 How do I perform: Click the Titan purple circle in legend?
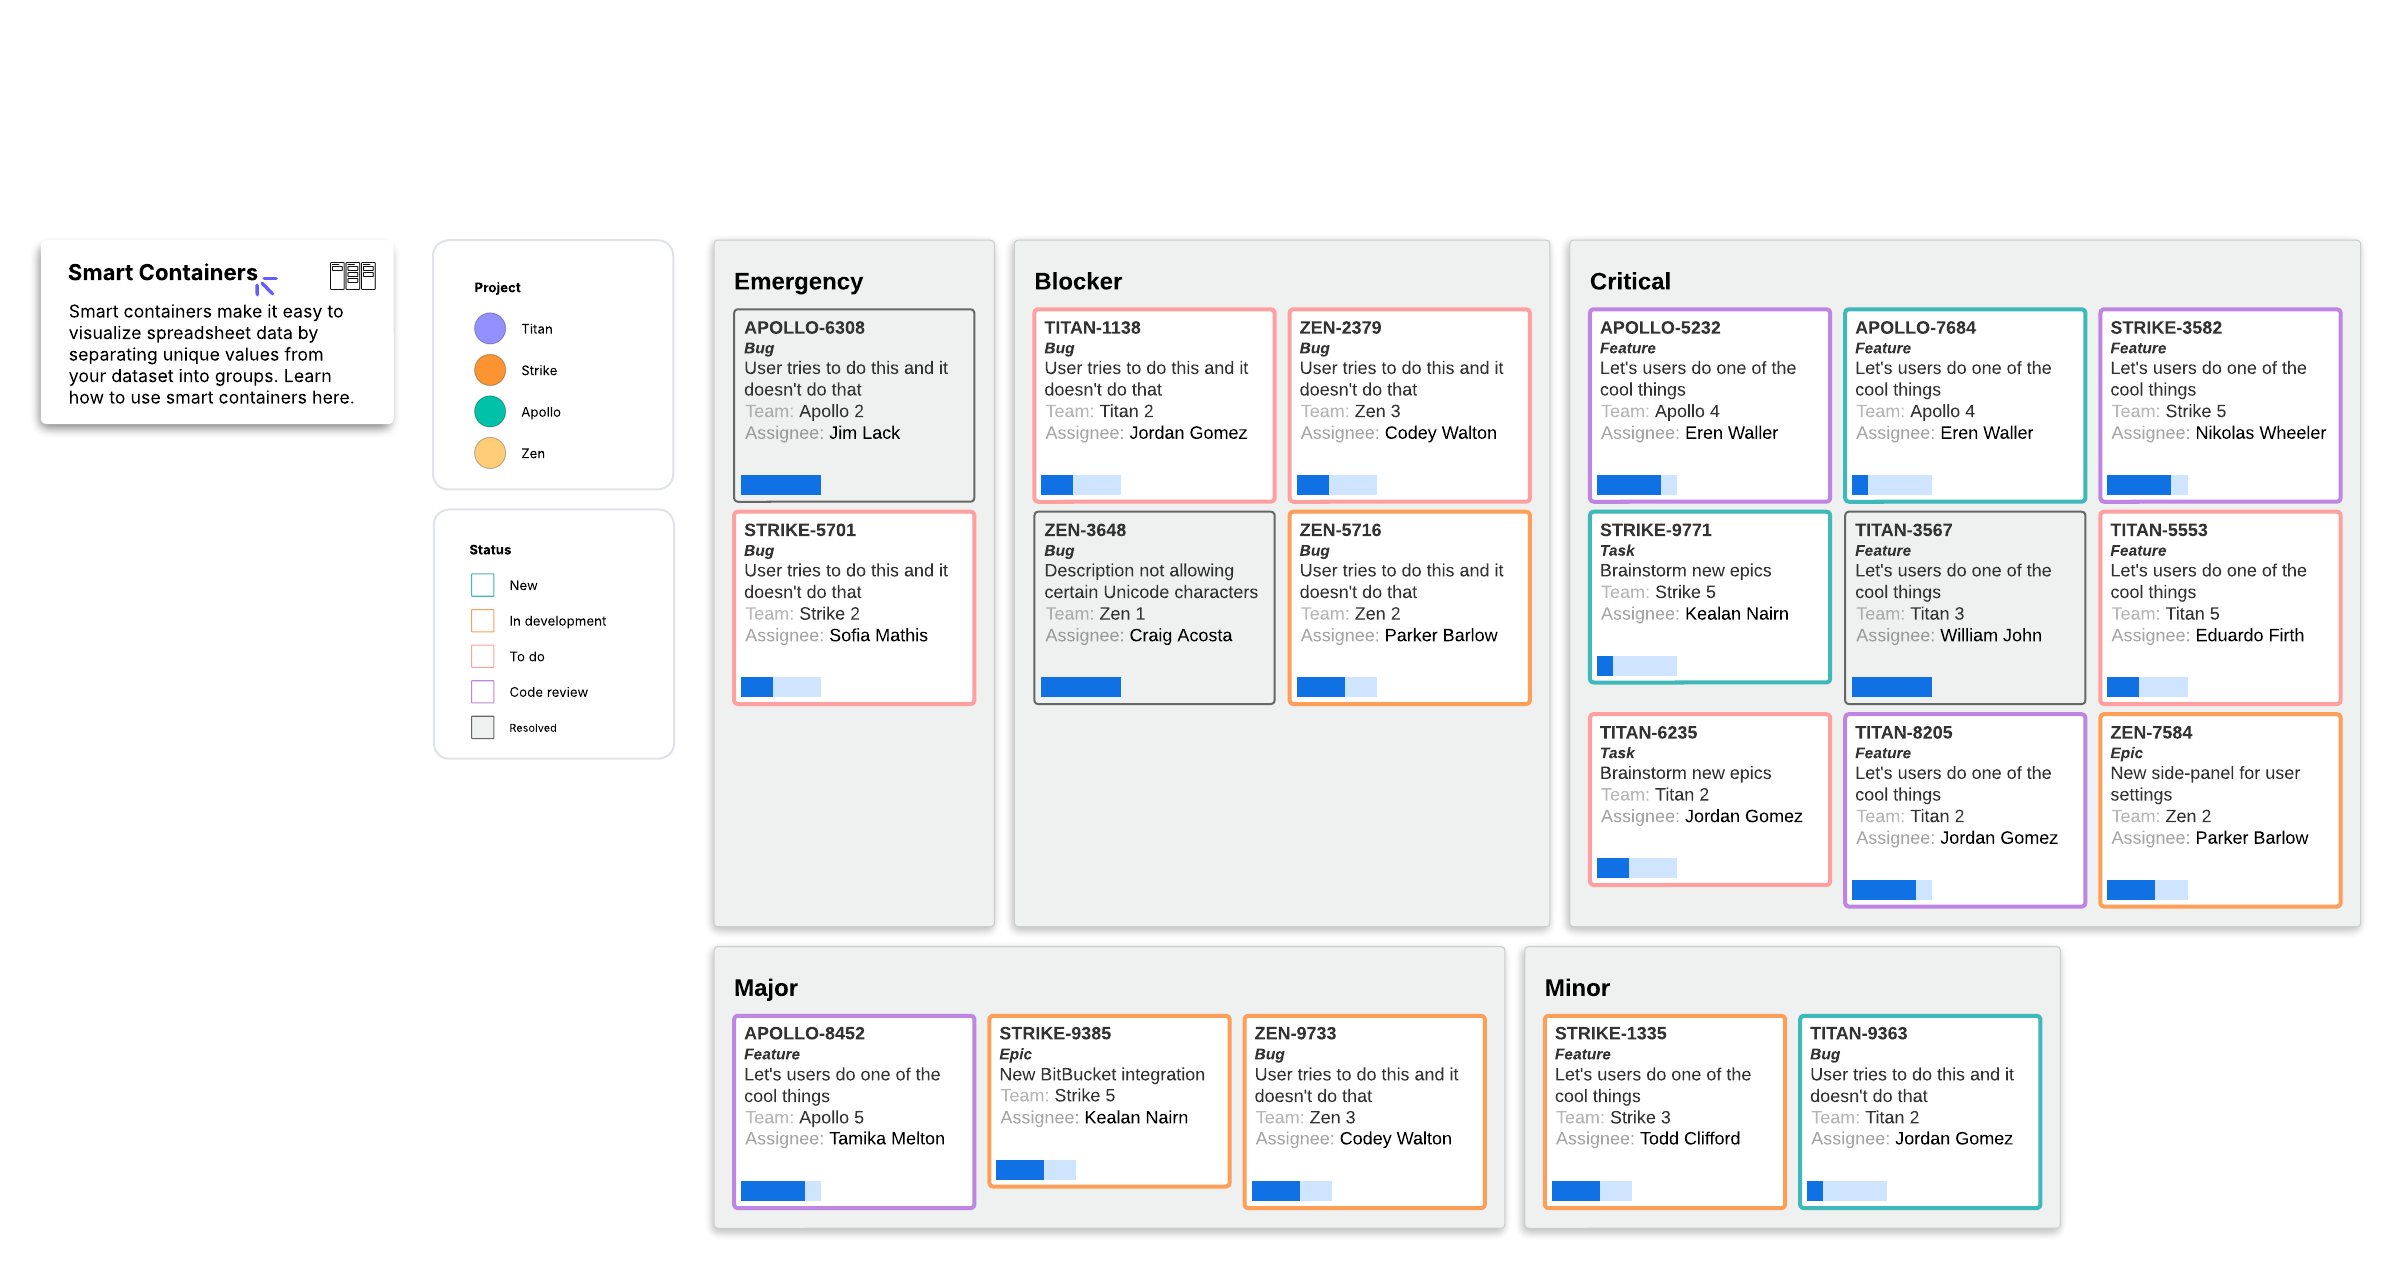tap(490, 329)
